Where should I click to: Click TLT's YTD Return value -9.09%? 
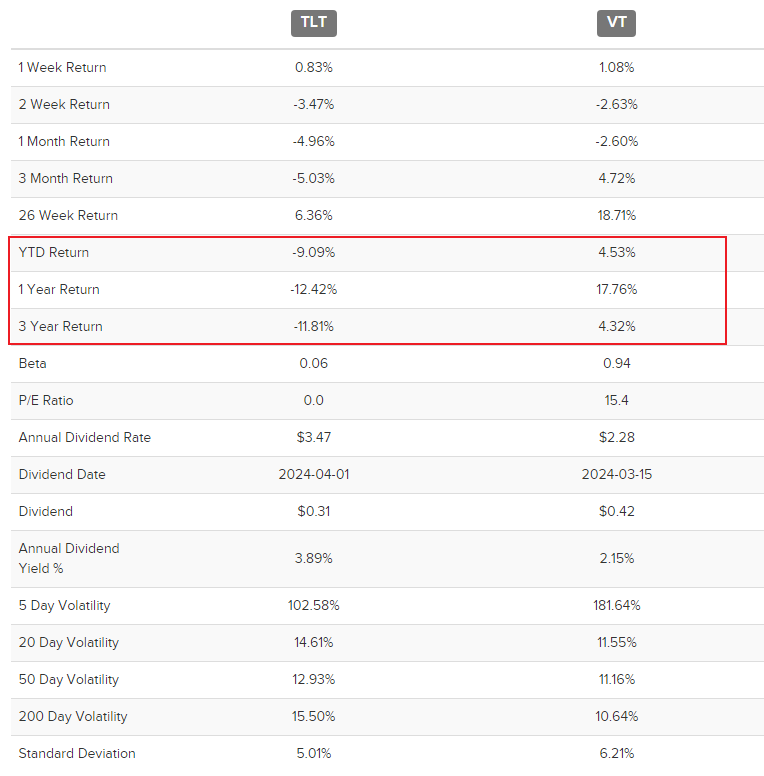tap(314, 252)
